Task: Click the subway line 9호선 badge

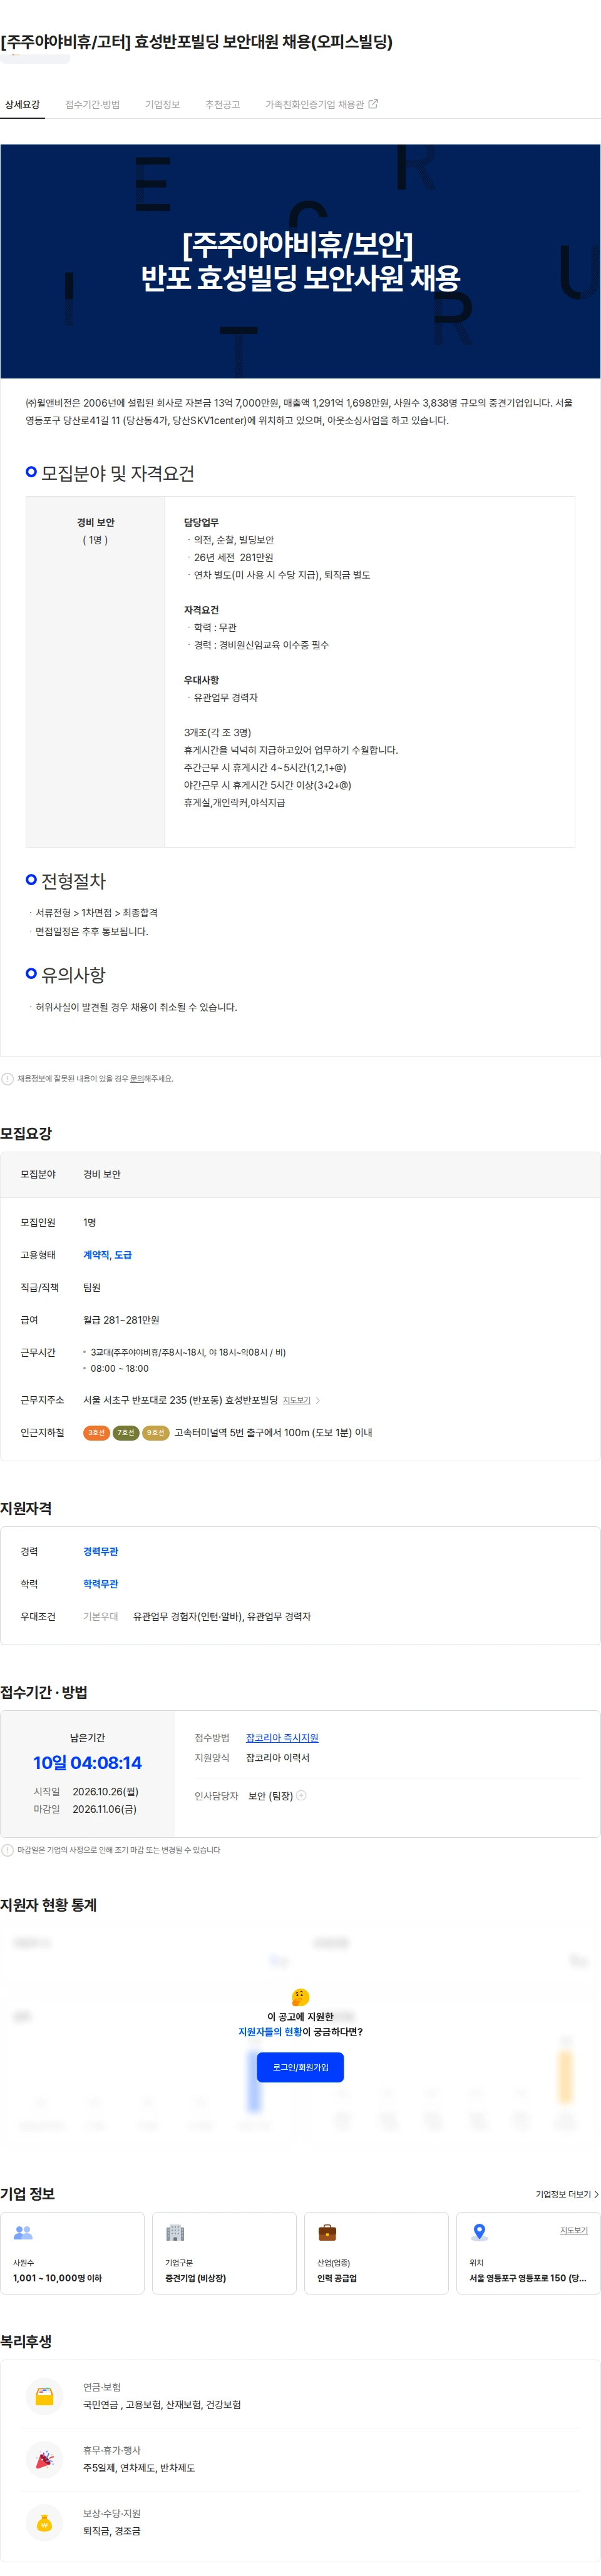Action: coord(156,1432)
